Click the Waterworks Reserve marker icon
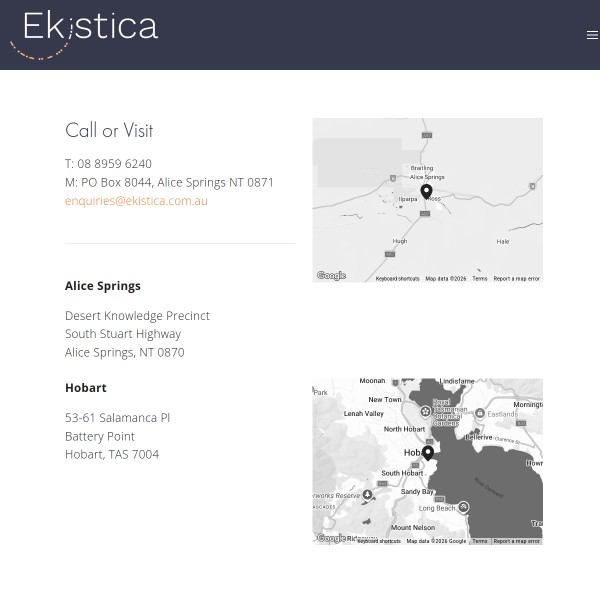The height and width of the screenshot is (600, 600). [368, 495]
